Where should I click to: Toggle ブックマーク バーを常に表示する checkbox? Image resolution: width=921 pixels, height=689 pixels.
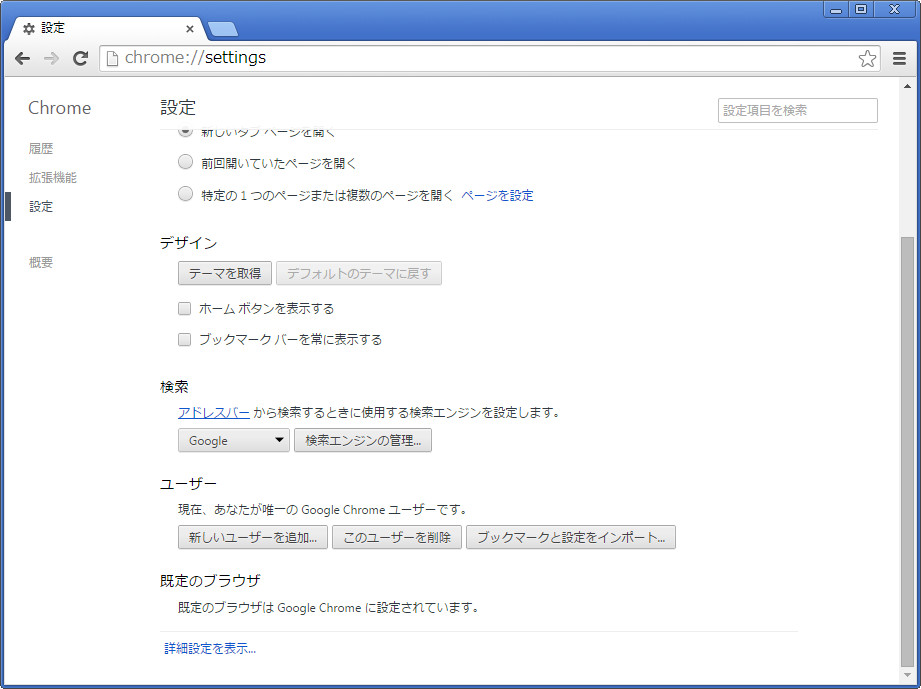click(184, 340)
